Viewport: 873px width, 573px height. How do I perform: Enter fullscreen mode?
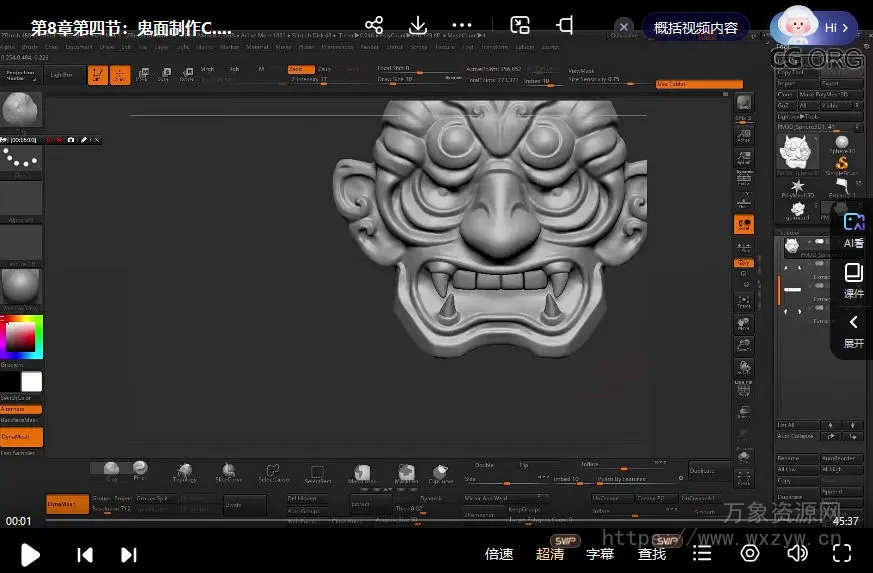tap(843, 554)
